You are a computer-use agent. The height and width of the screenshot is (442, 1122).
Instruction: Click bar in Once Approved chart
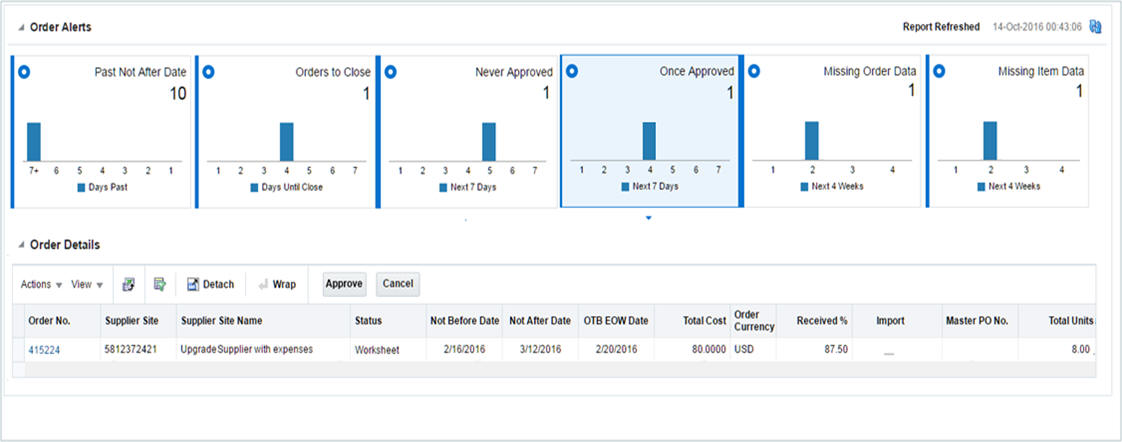(649, 141)
